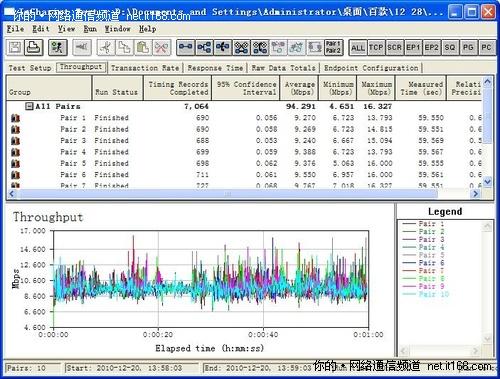Click the Paste clipboard icon

143,47
